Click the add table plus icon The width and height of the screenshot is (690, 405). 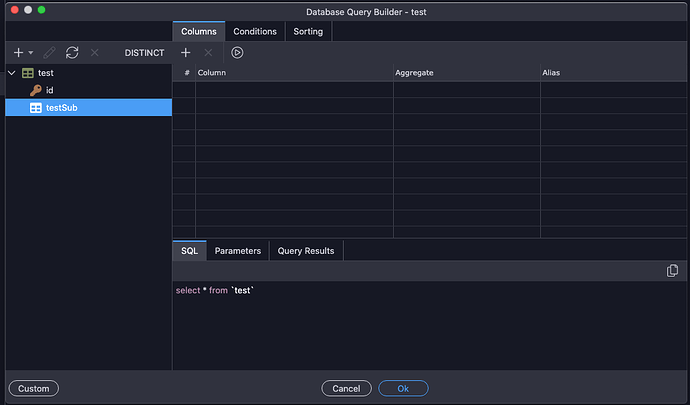pos(18,53)
